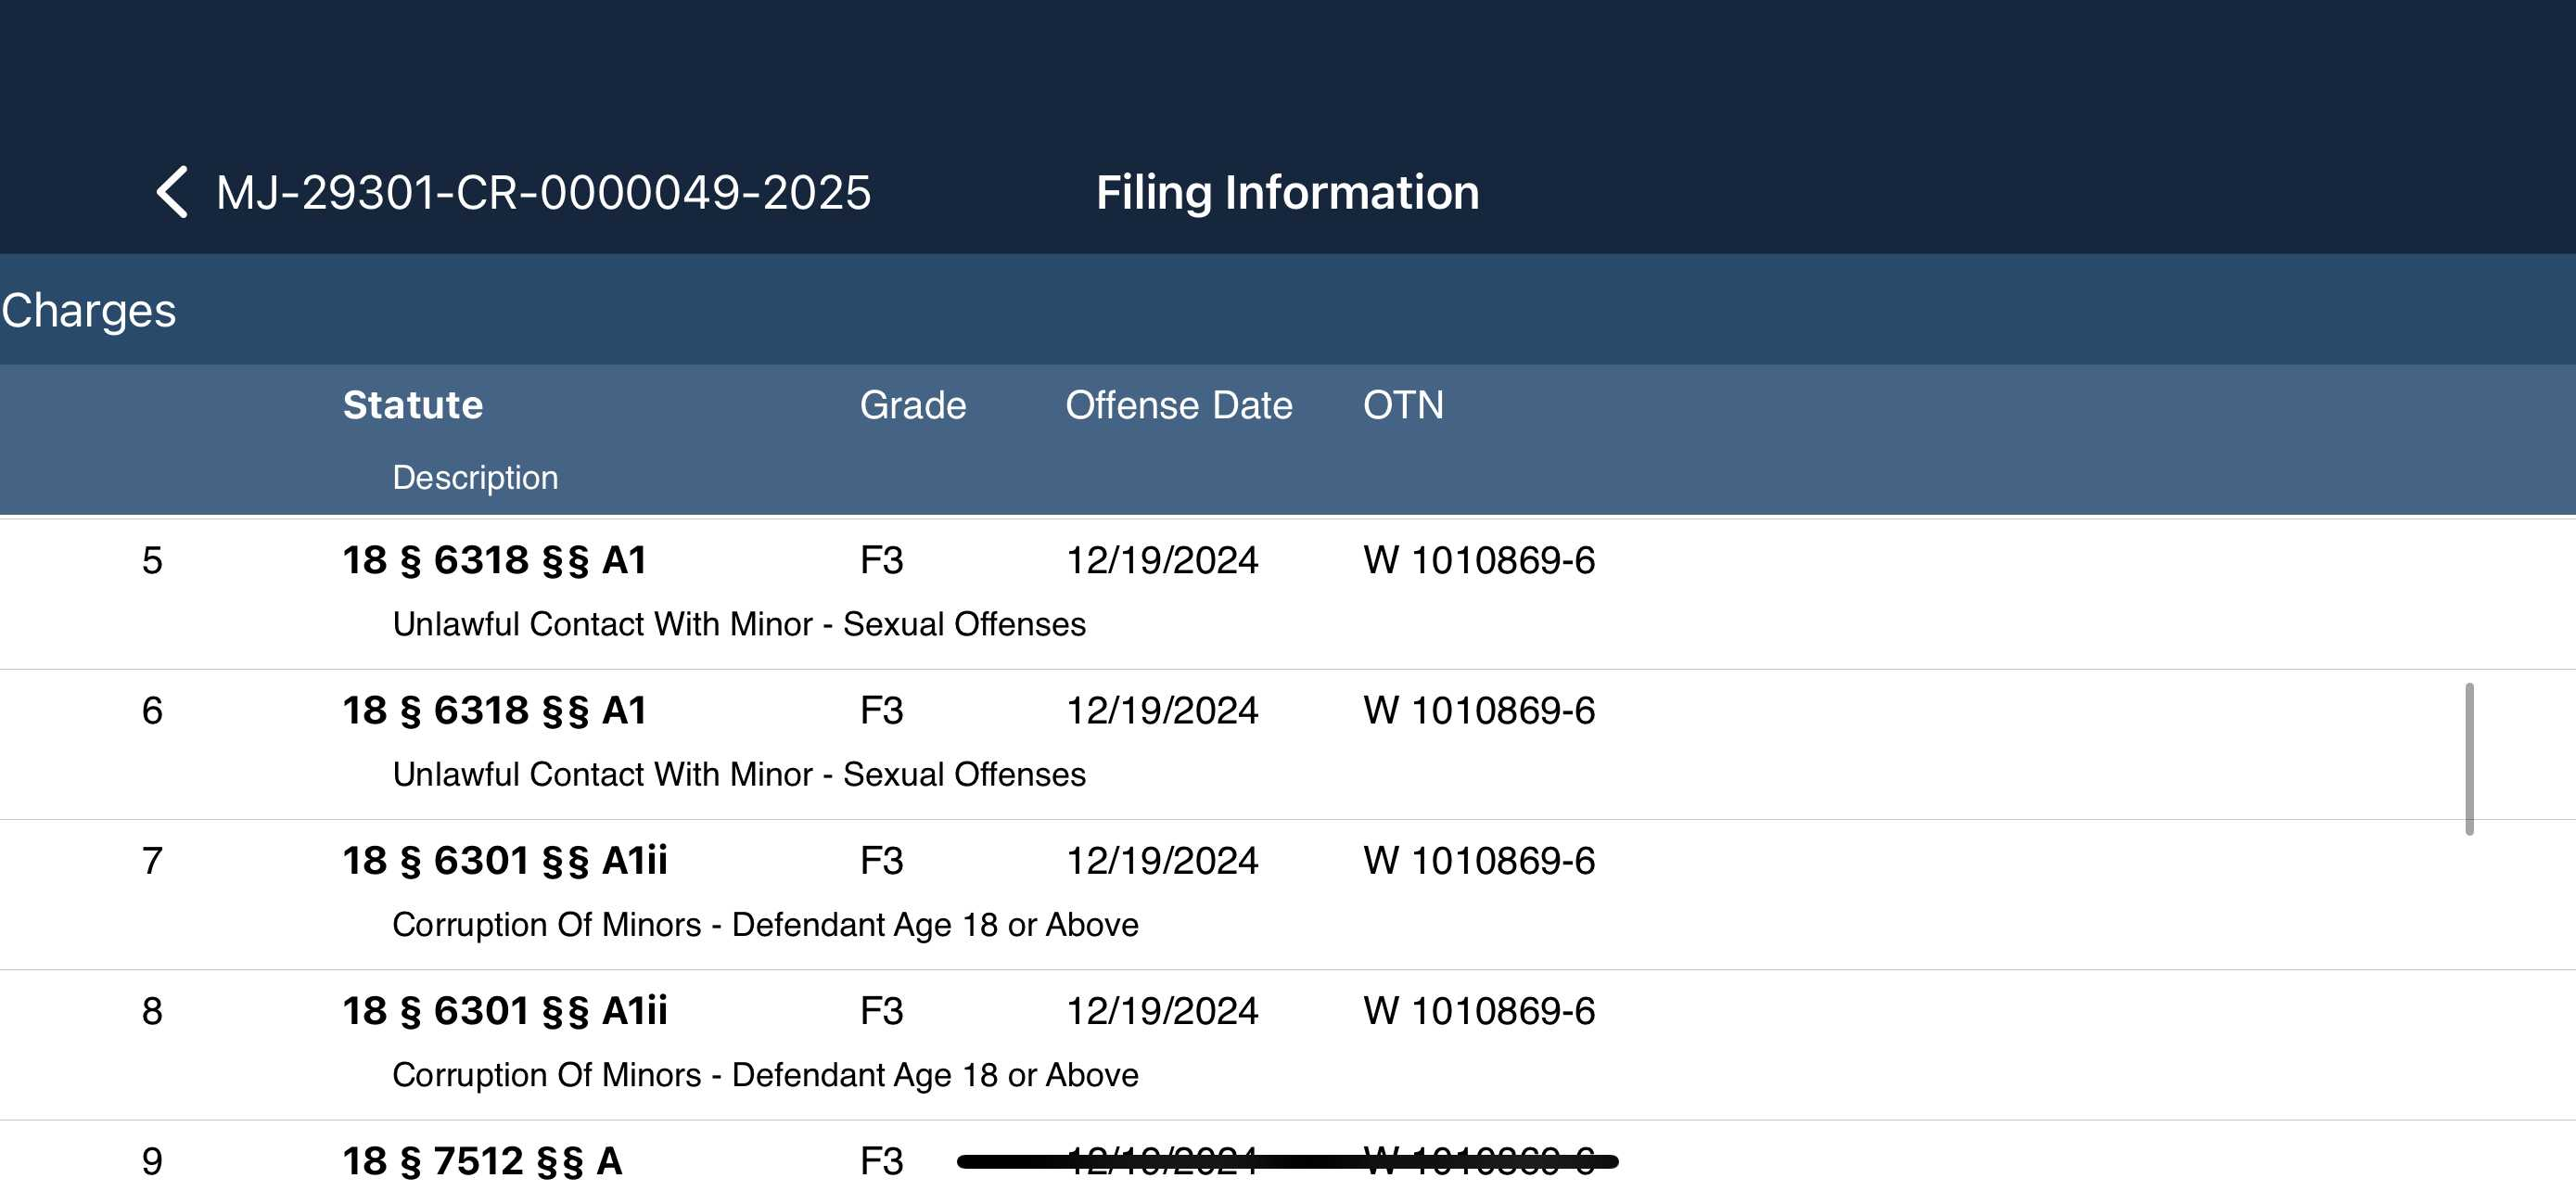The image size is (2576, 1191).
Task: Select charge number 5
Action: pyautogui.click(x=152, y=560)
